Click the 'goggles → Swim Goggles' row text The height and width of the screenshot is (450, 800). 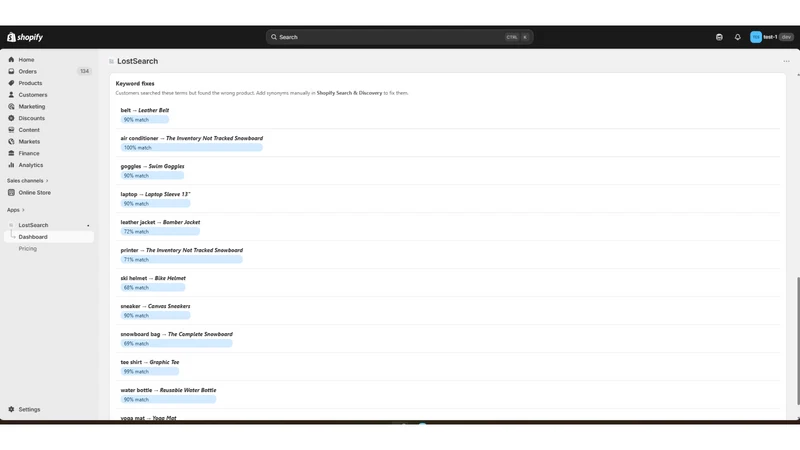pyautogui.click(x=153, y=166)
